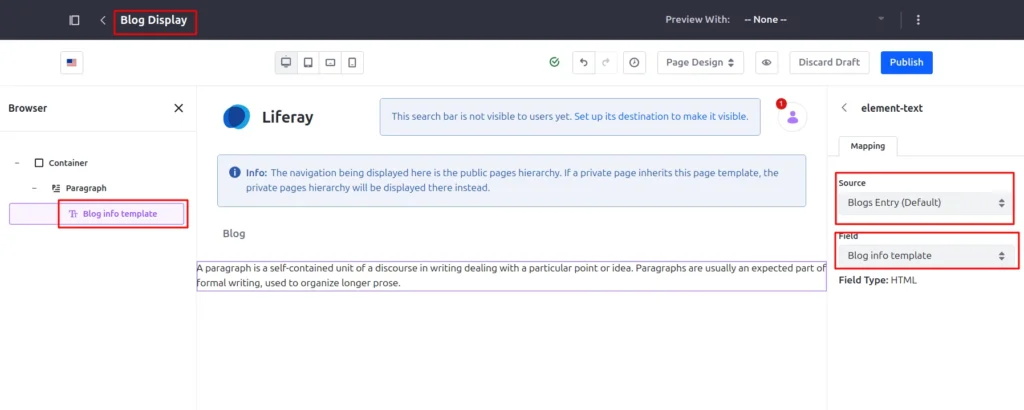Switch to the mobile phone viewport
The width and height of the screenshot is (1024, 410).
click(x=352, y=63)
